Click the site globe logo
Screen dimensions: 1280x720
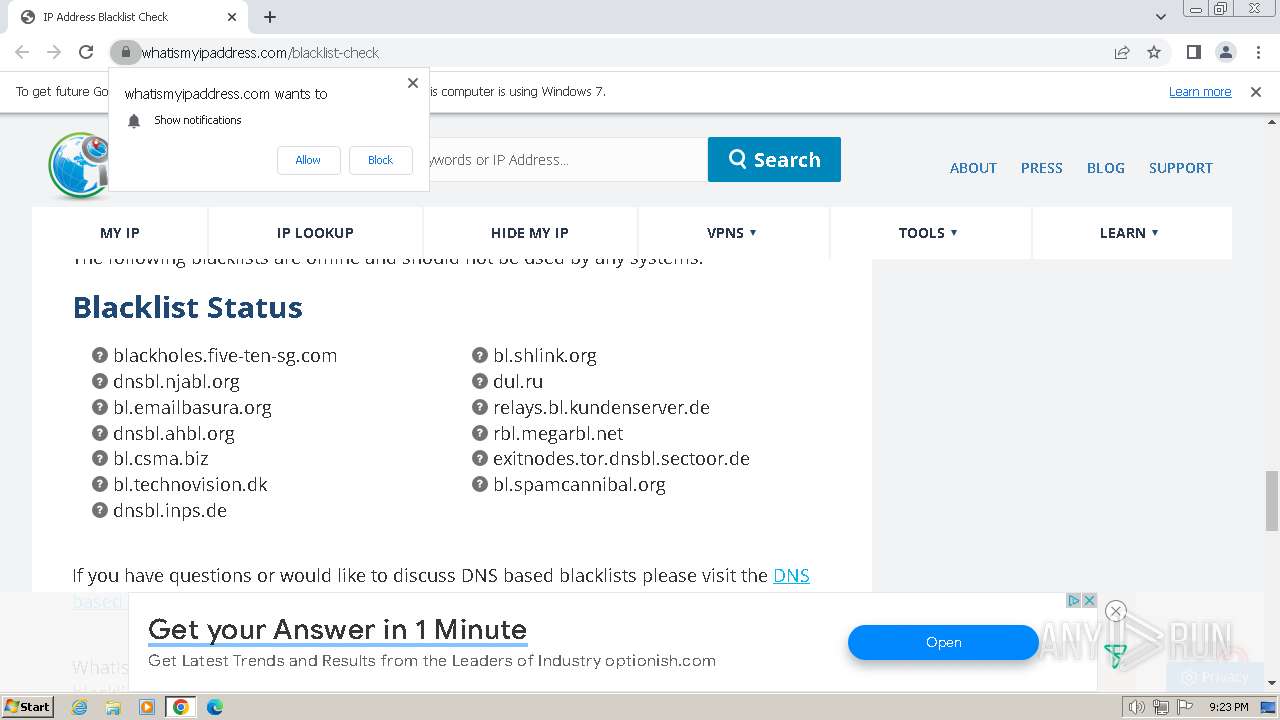coord(78,165)
